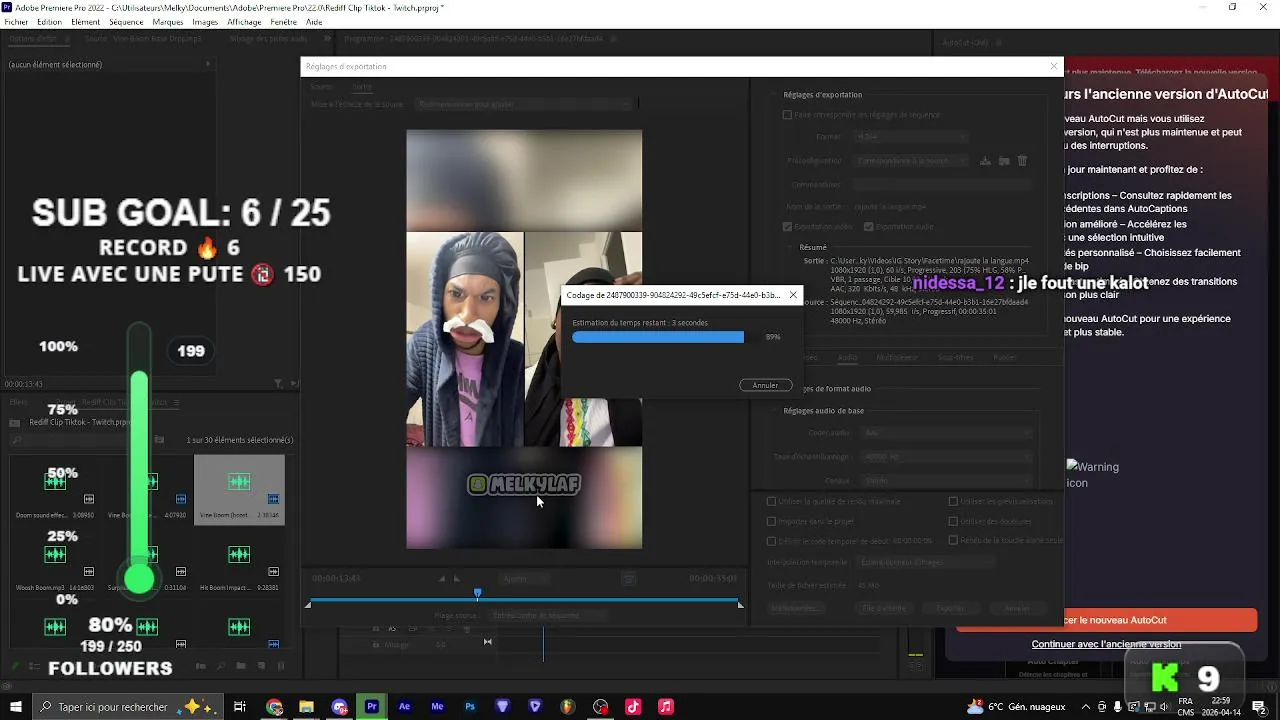Toggle alpha channel only render checkbox

(x=953, y=541)
